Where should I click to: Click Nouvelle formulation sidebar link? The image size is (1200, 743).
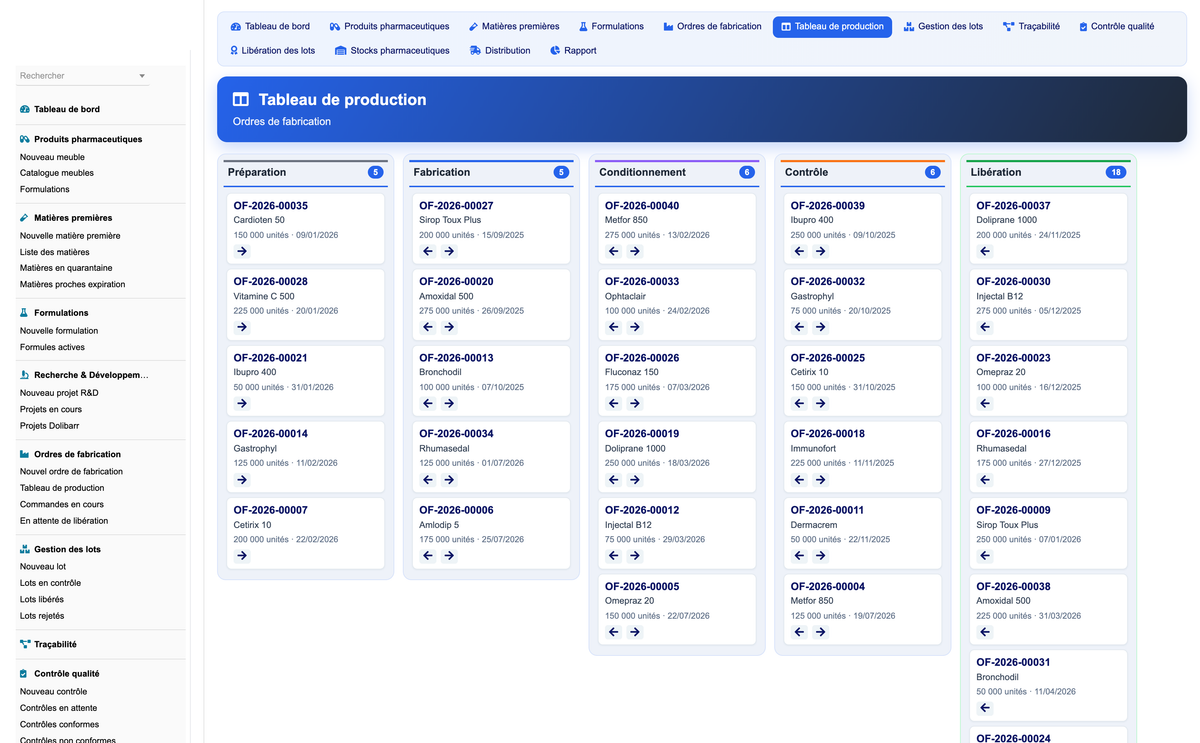59,331
